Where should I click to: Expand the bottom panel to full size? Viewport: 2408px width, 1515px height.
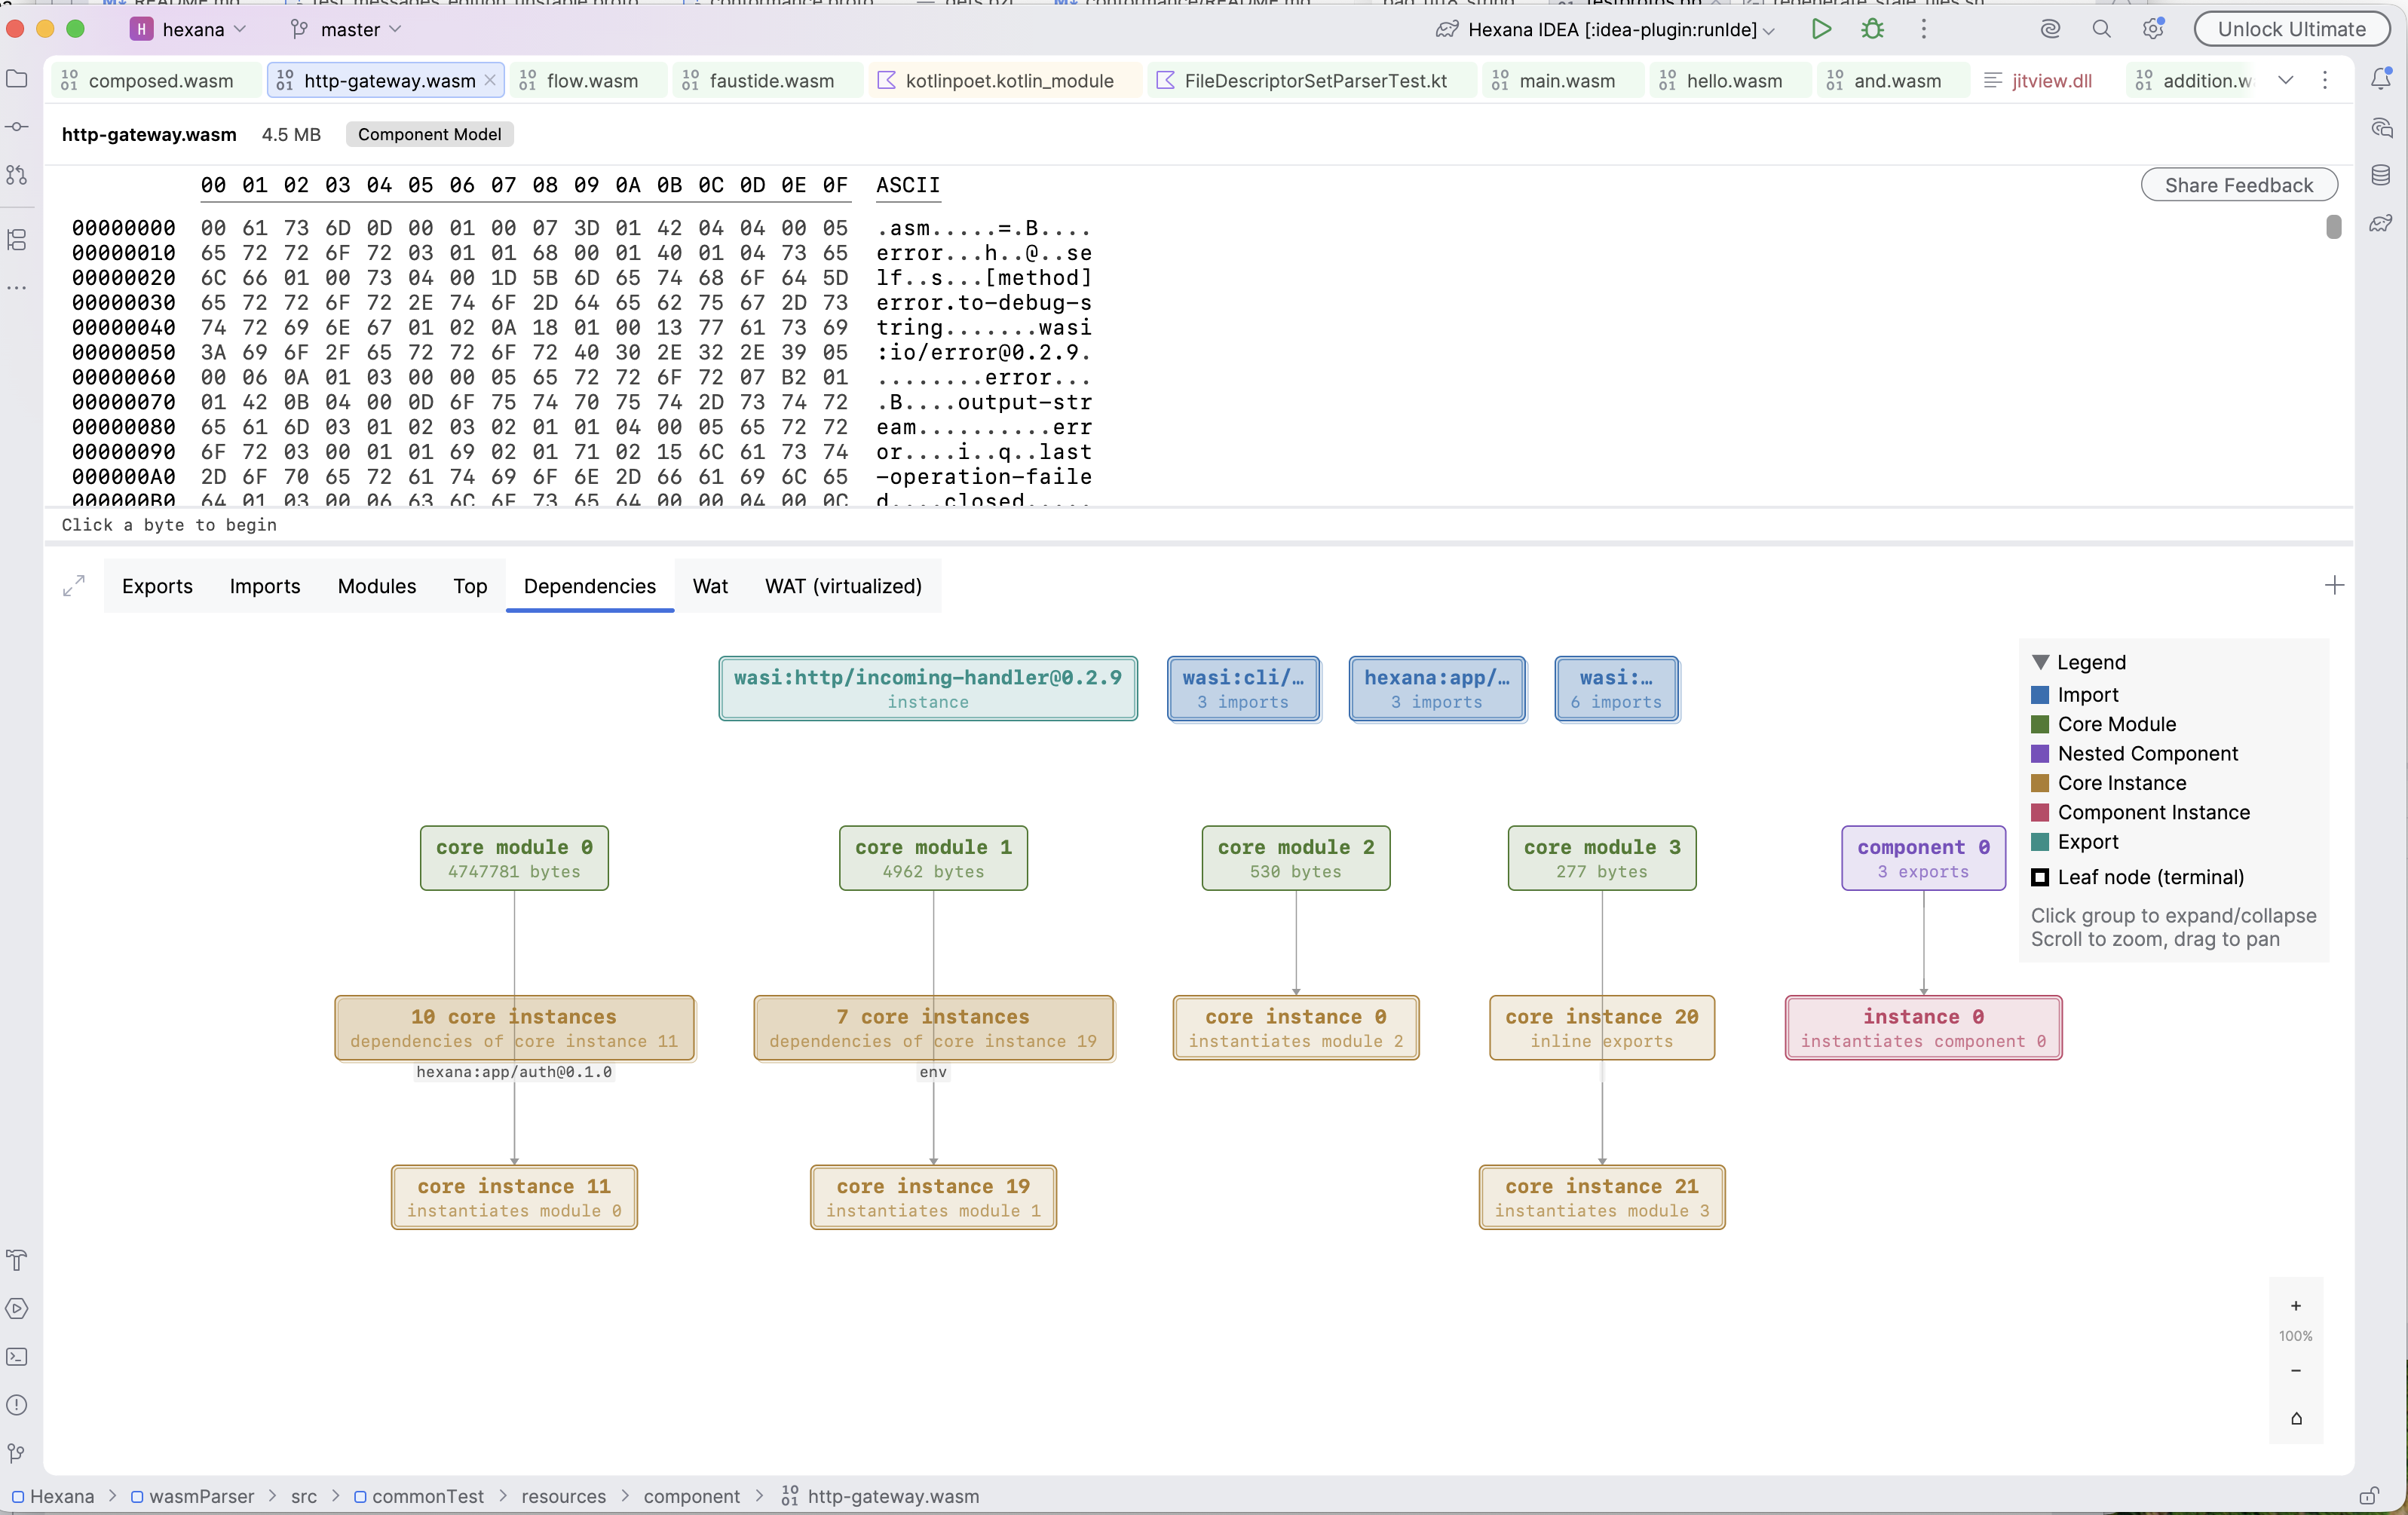click(74, 586)
